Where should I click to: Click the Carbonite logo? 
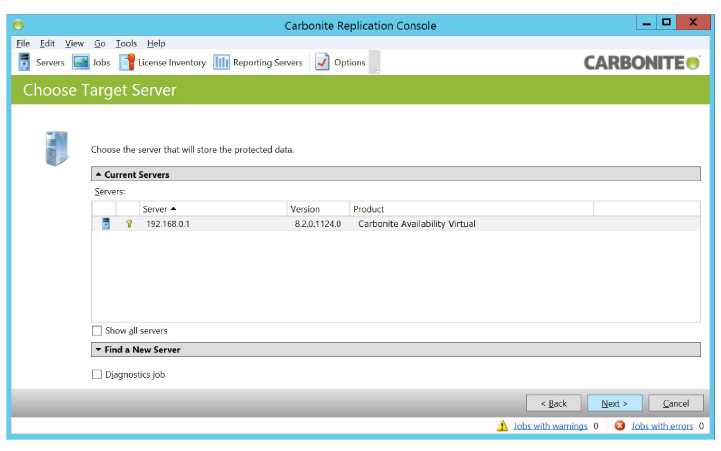[x=642, y=63]
